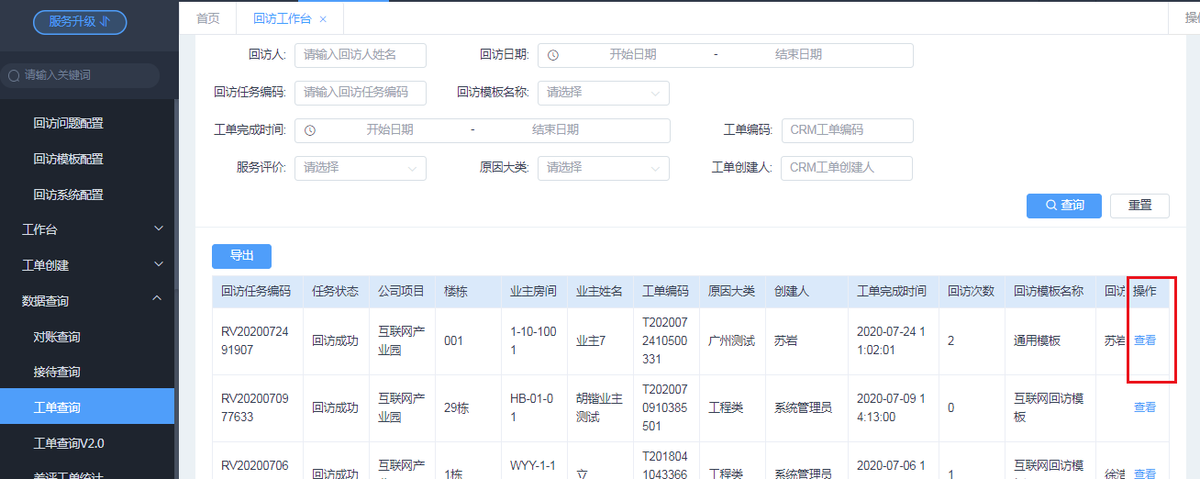Screen dimensions: 1200x479
Task: Pick 工单完成时间 start date
Action: coord(390,130)
